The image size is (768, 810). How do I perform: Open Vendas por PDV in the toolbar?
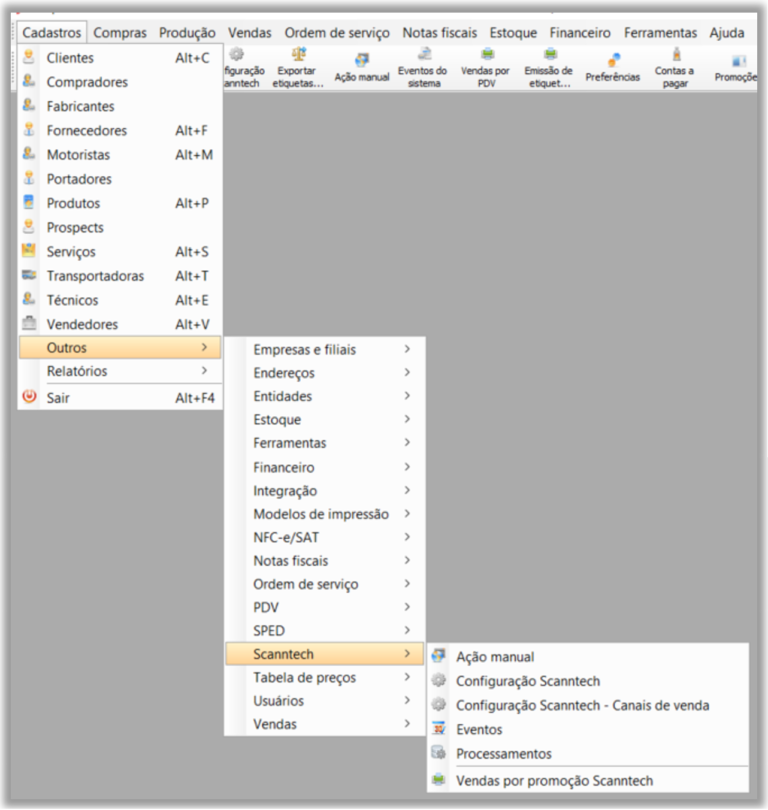click(x=485, y=70)
